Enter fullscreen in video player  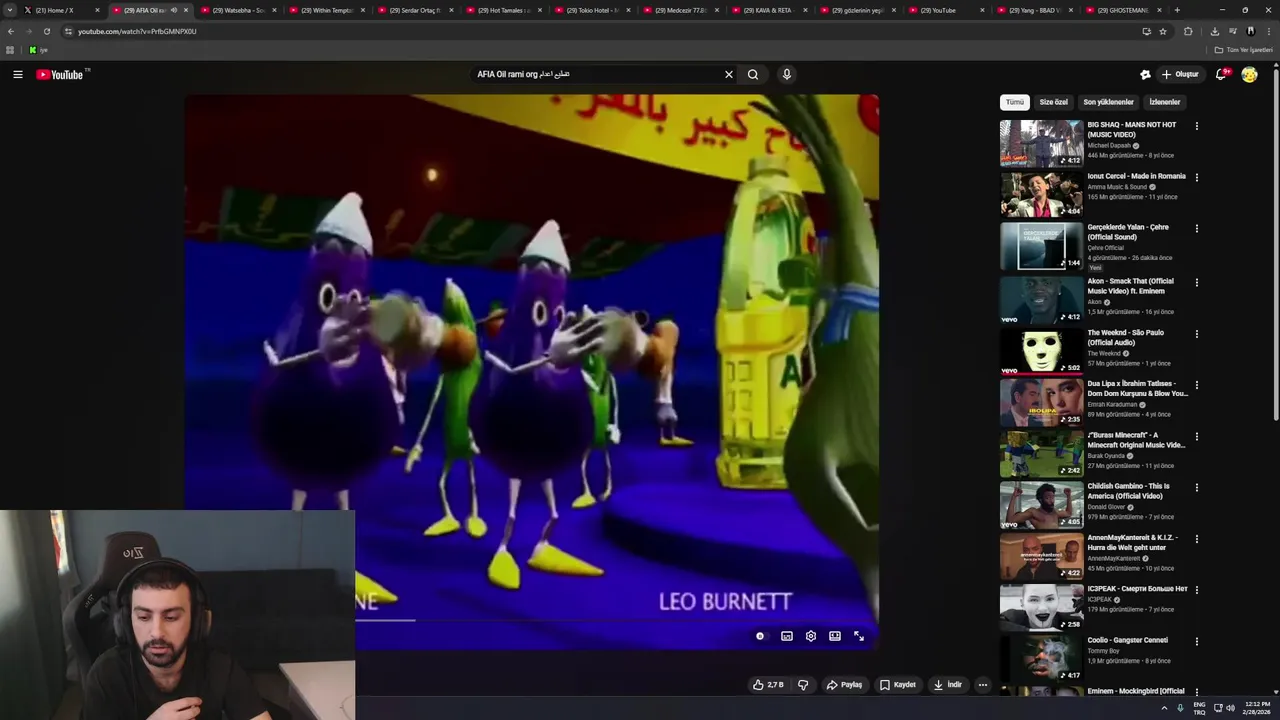click(859, 636)
